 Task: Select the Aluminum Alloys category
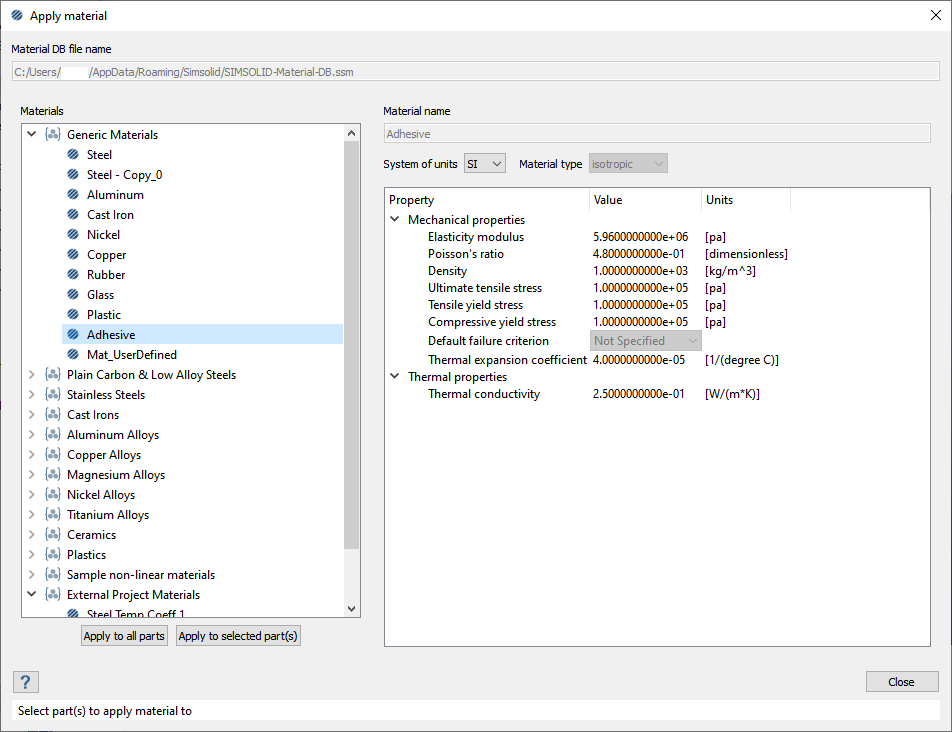[x=112, y=435]
